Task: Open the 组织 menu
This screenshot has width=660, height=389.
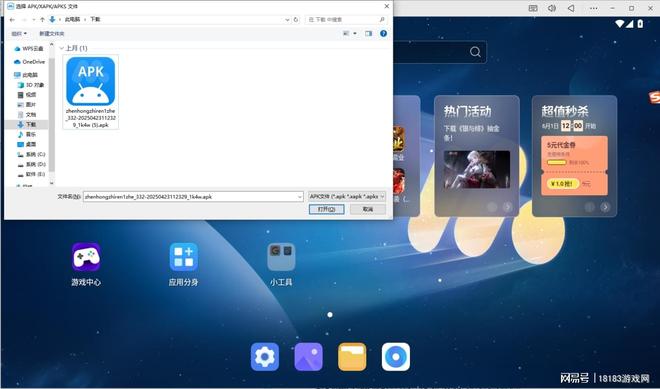Action: pos(19,33)
